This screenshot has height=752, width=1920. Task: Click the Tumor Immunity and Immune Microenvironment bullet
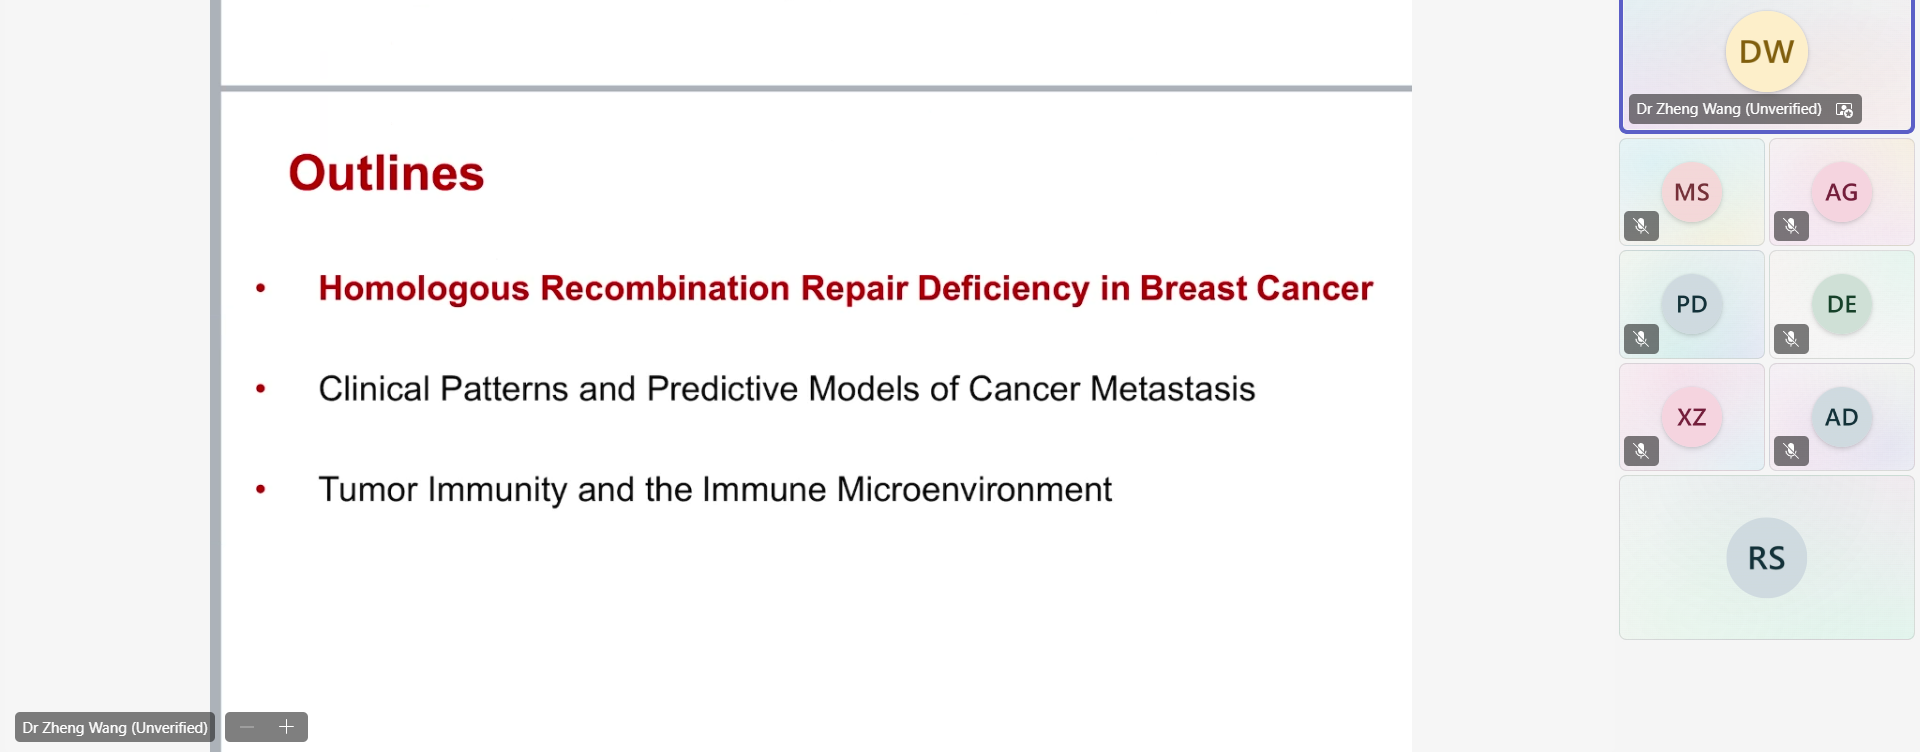click(714, 489)
